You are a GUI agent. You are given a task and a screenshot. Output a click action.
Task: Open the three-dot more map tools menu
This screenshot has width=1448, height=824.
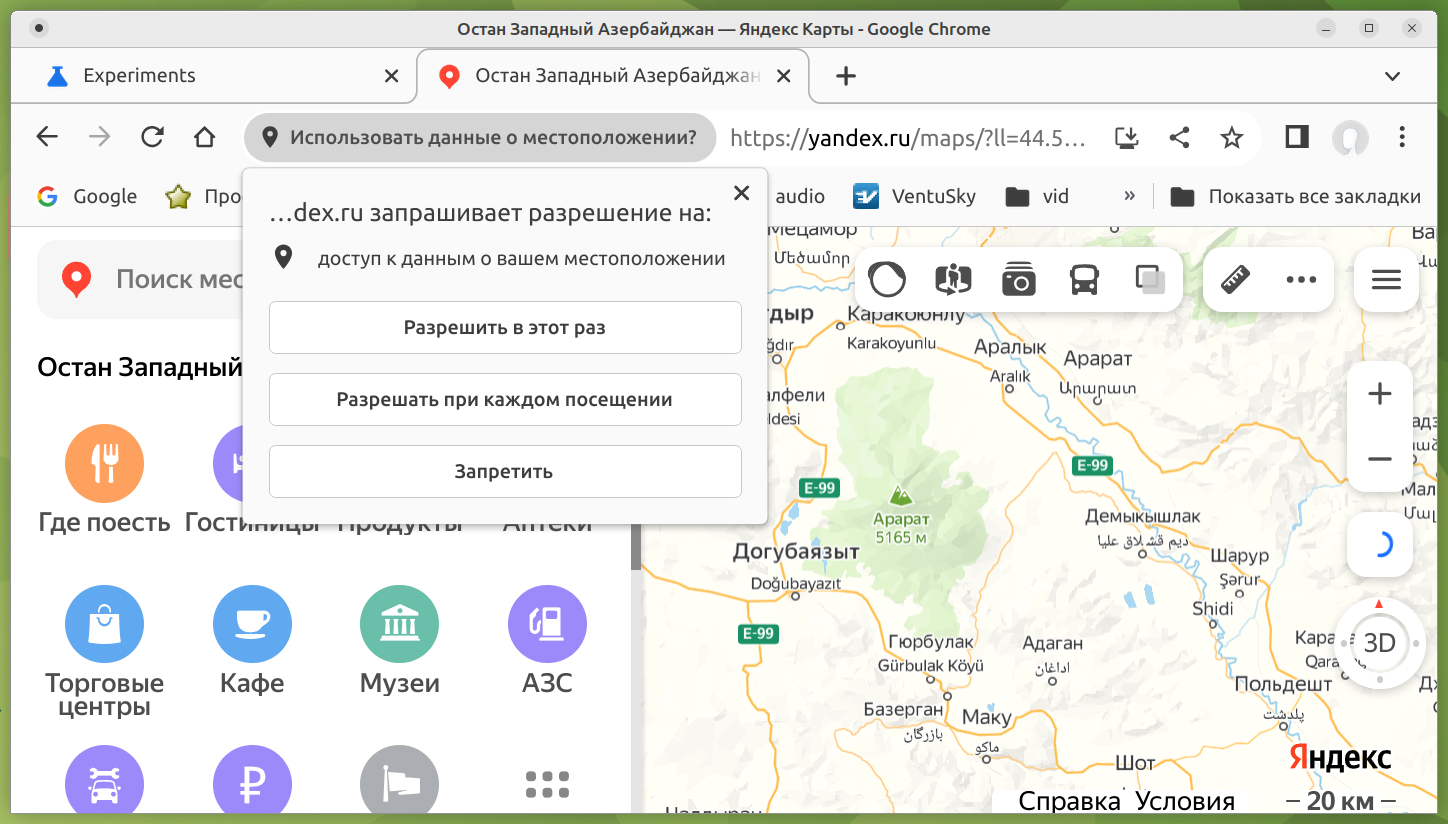point(1301,280)
